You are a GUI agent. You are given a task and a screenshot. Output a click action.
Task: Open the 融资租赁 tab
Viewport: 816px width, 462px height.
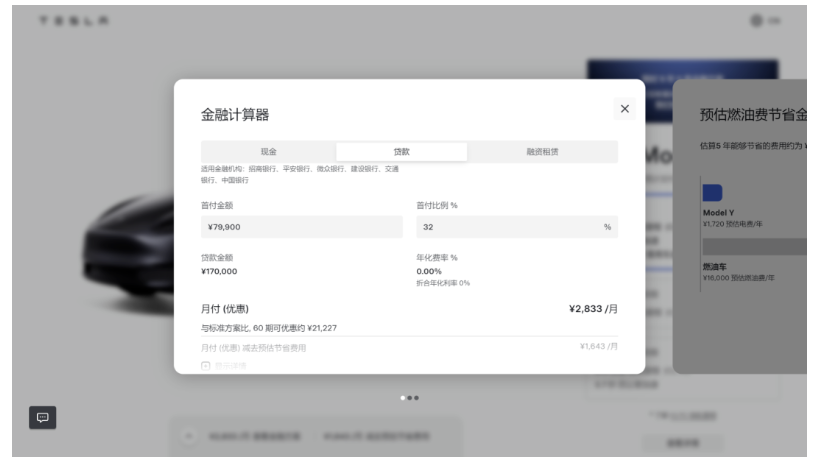[x=542, y=152]
